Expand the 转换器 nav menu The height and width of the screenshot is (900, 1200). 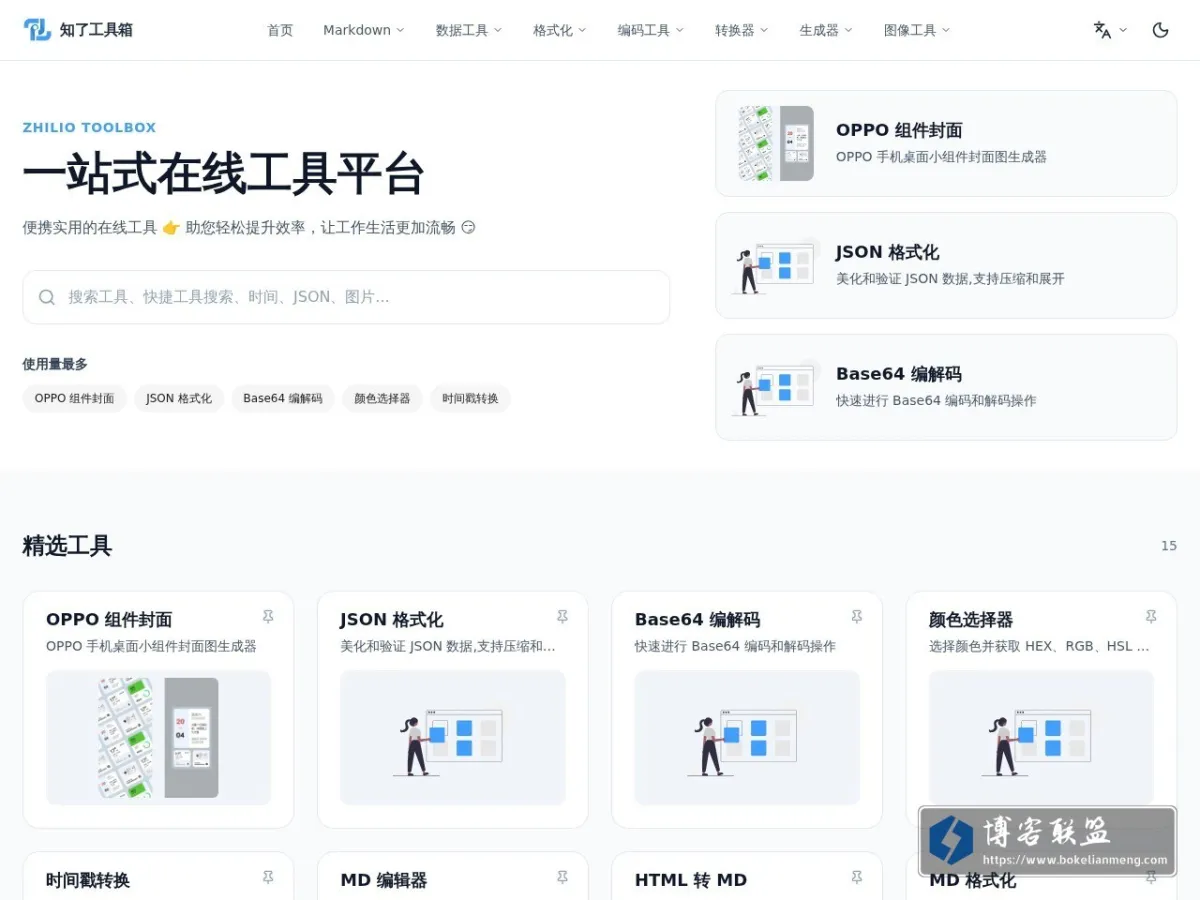coord(742,30)
